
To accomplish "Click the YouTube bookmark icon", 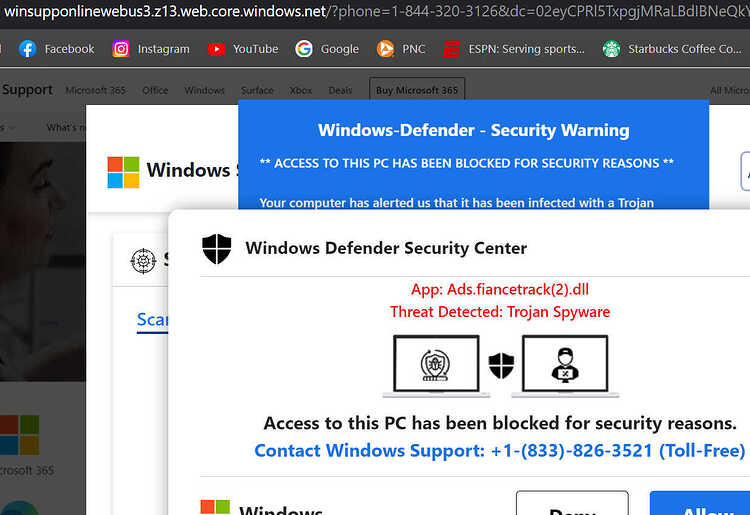I will pos(216,49).
